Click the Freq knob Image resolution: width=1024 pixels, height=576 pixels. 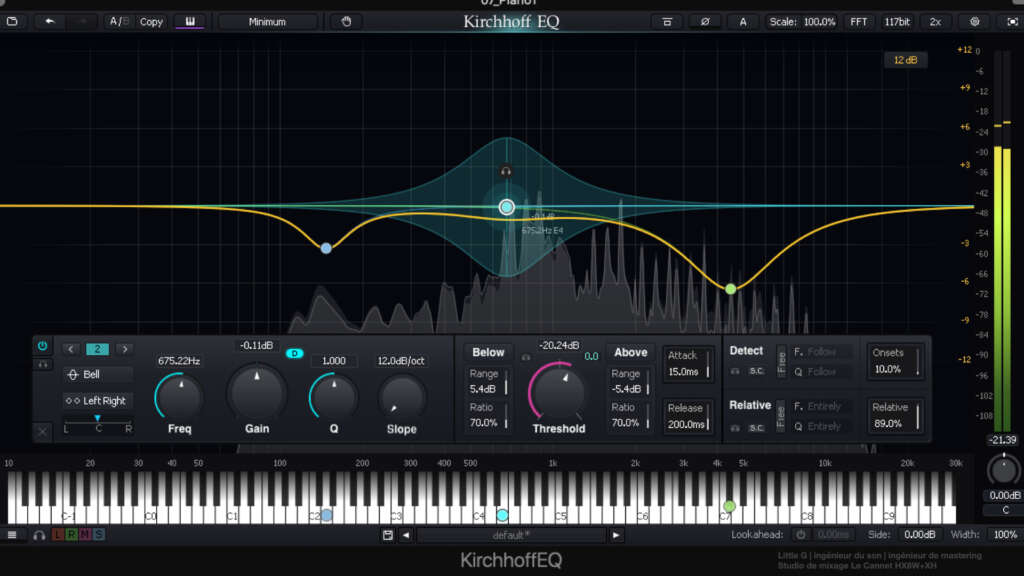coord(180,396)
